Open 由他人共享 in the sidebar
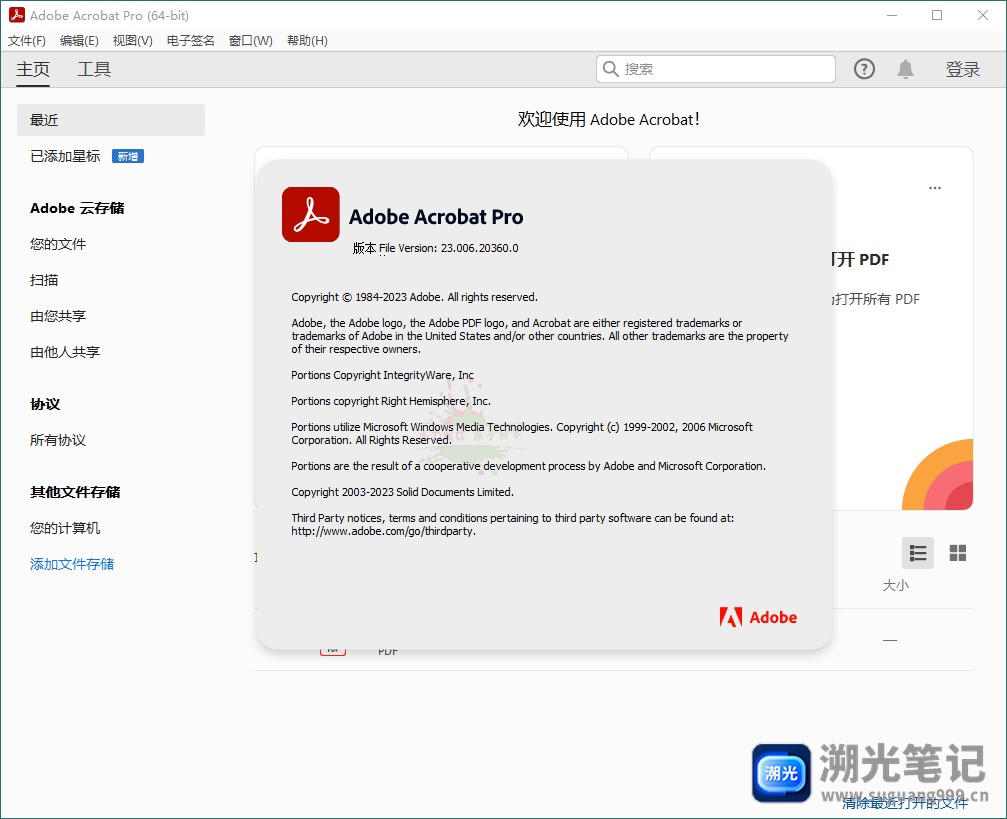 click(65, 352)
